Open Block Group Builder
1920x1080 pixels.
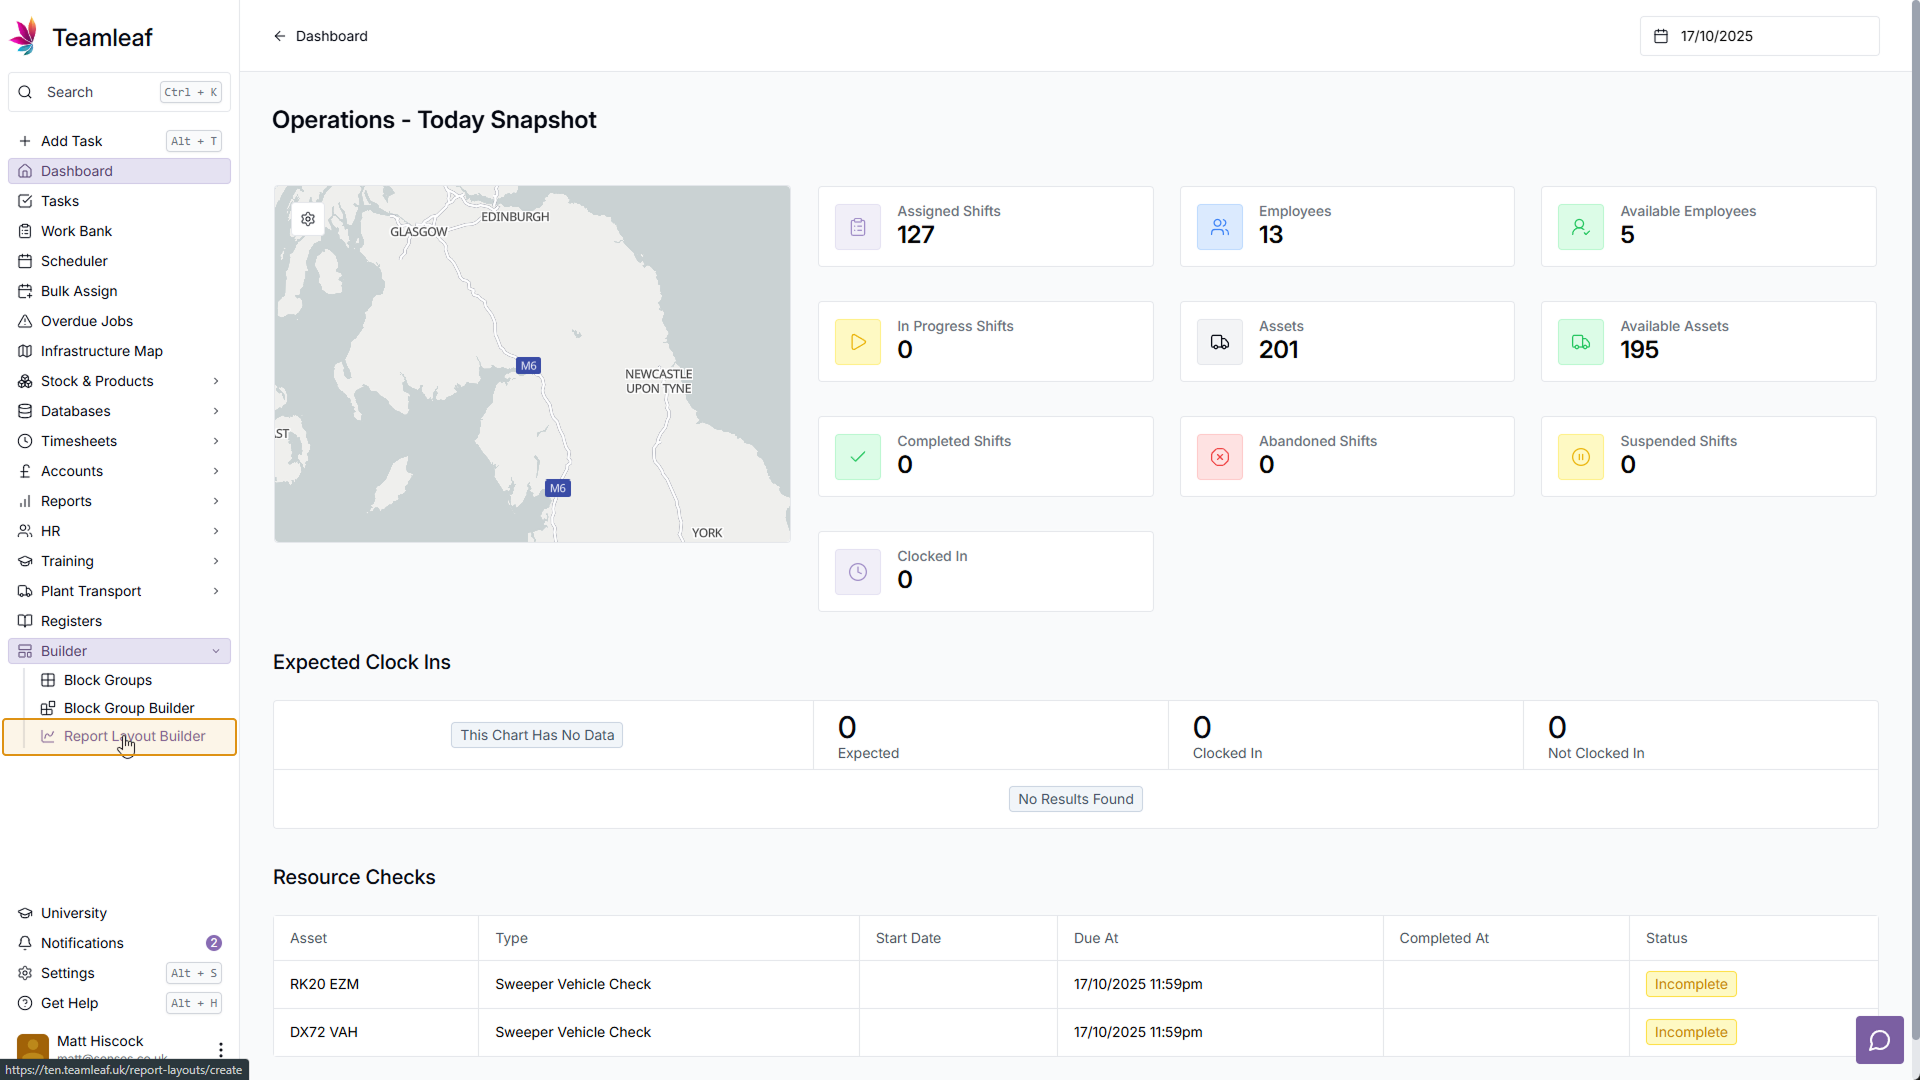129,708
